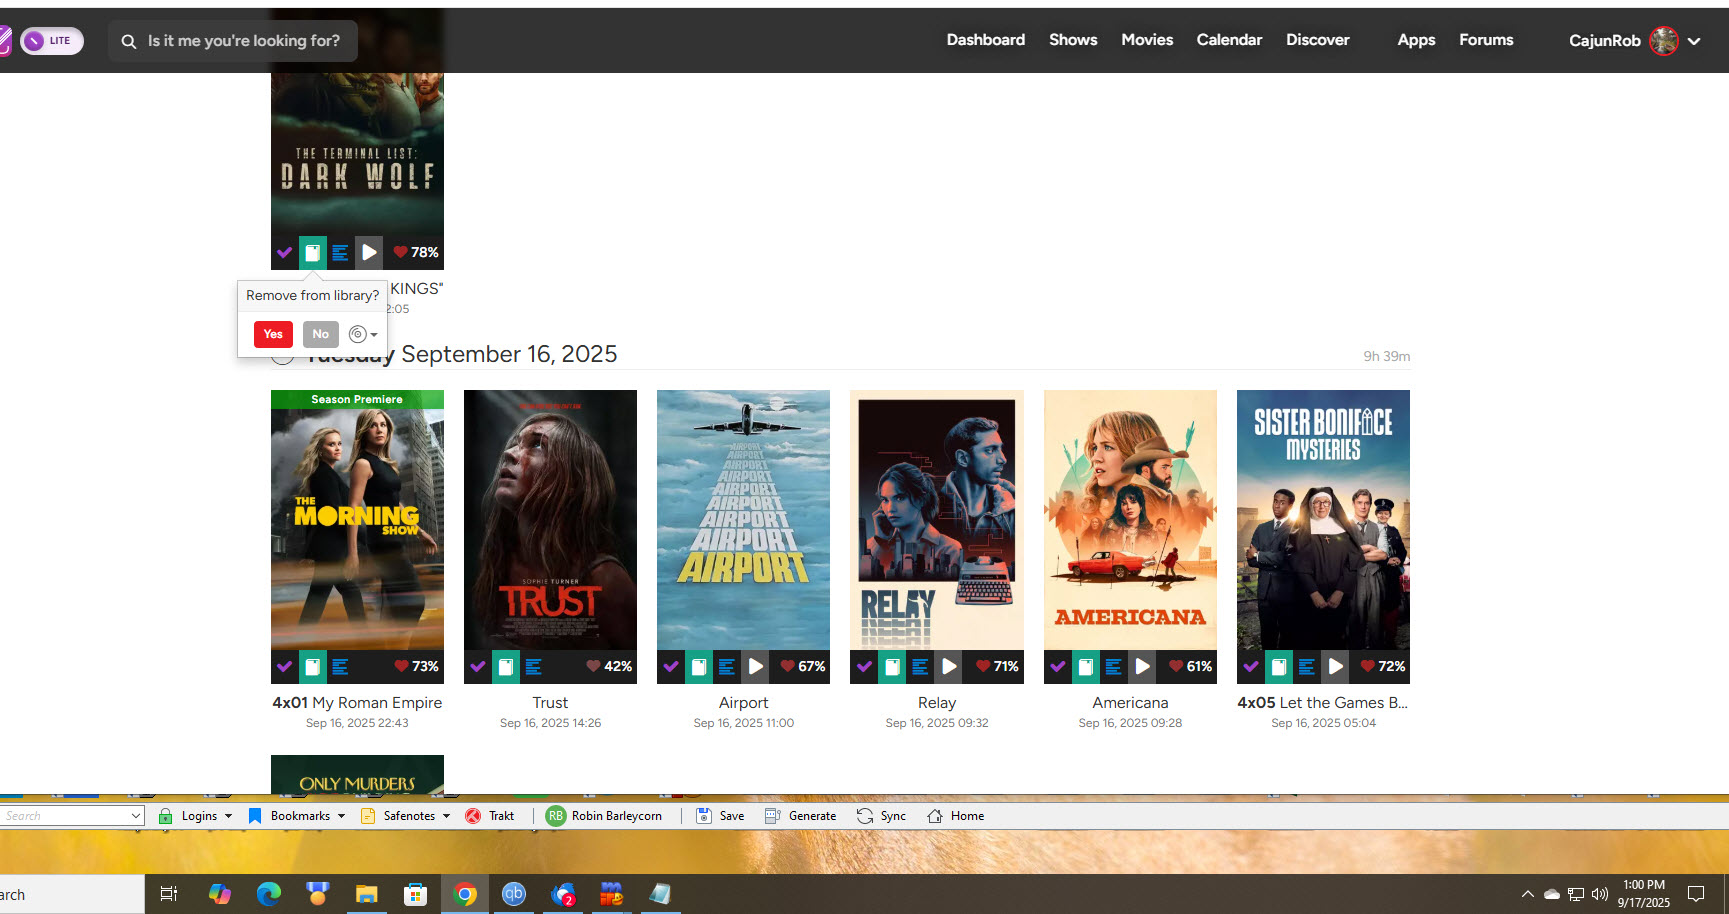Click the collection icon under Airport poster
Screen dimensions: 1729x914
click(x=699, y=667)
